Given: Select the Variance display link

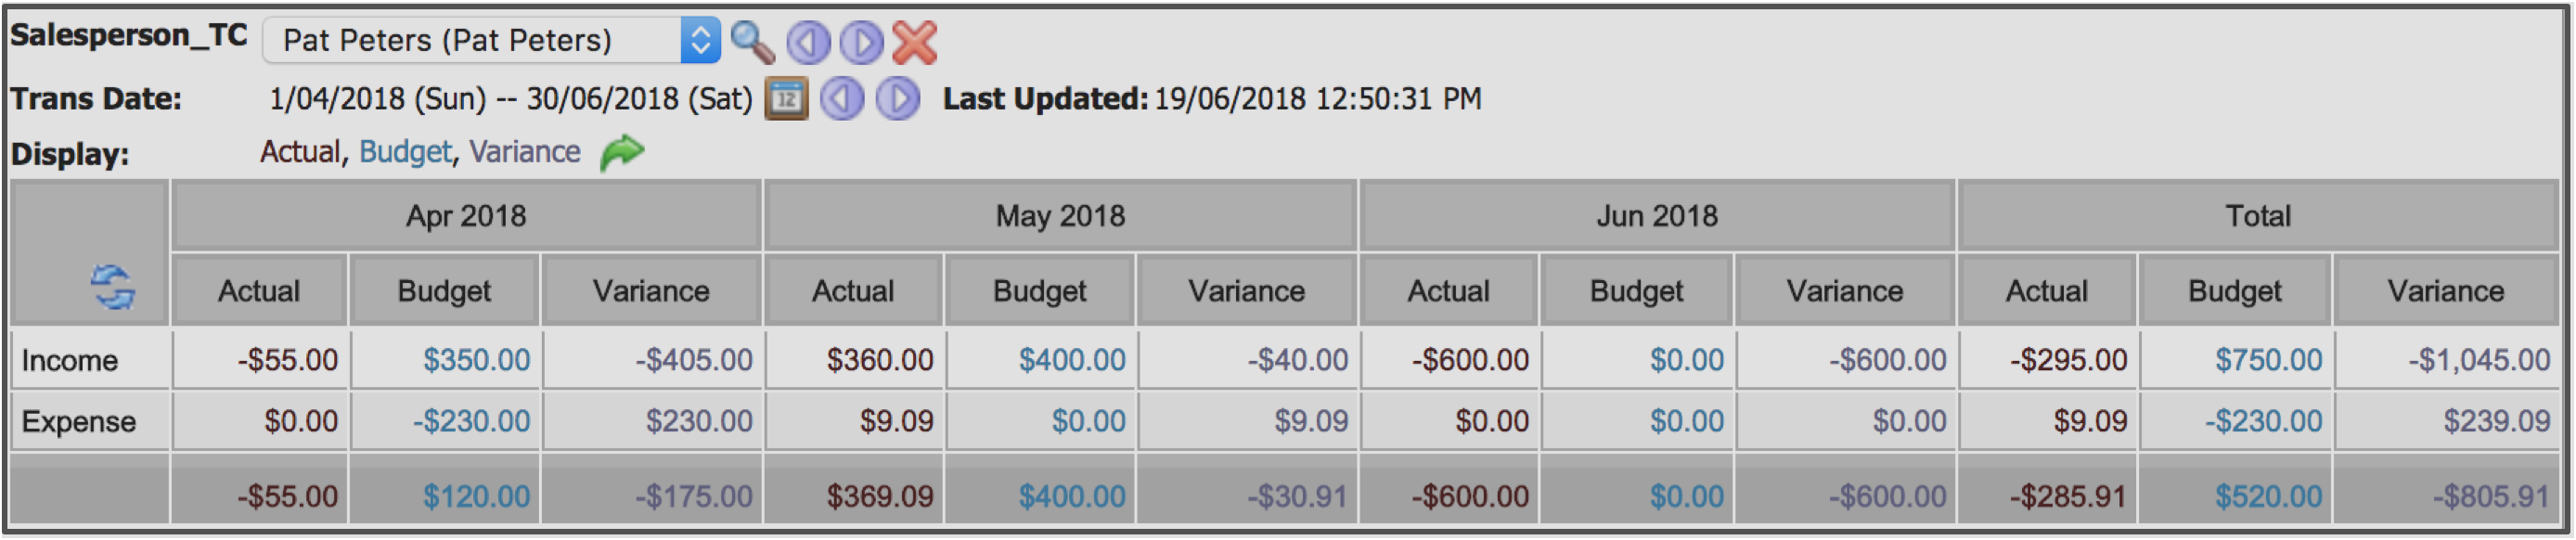Looking at the screenshot, I should (525, 152).
